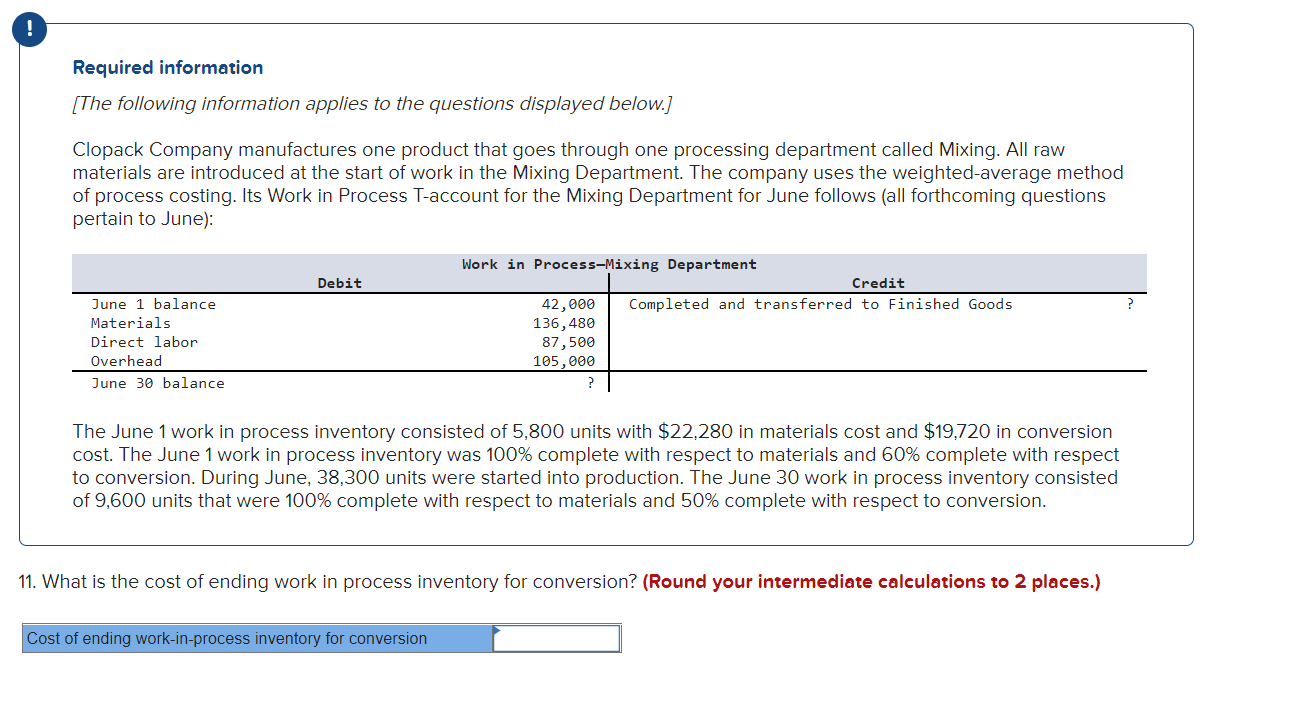Click the 'Materials' row label

[x=131, y=323]
